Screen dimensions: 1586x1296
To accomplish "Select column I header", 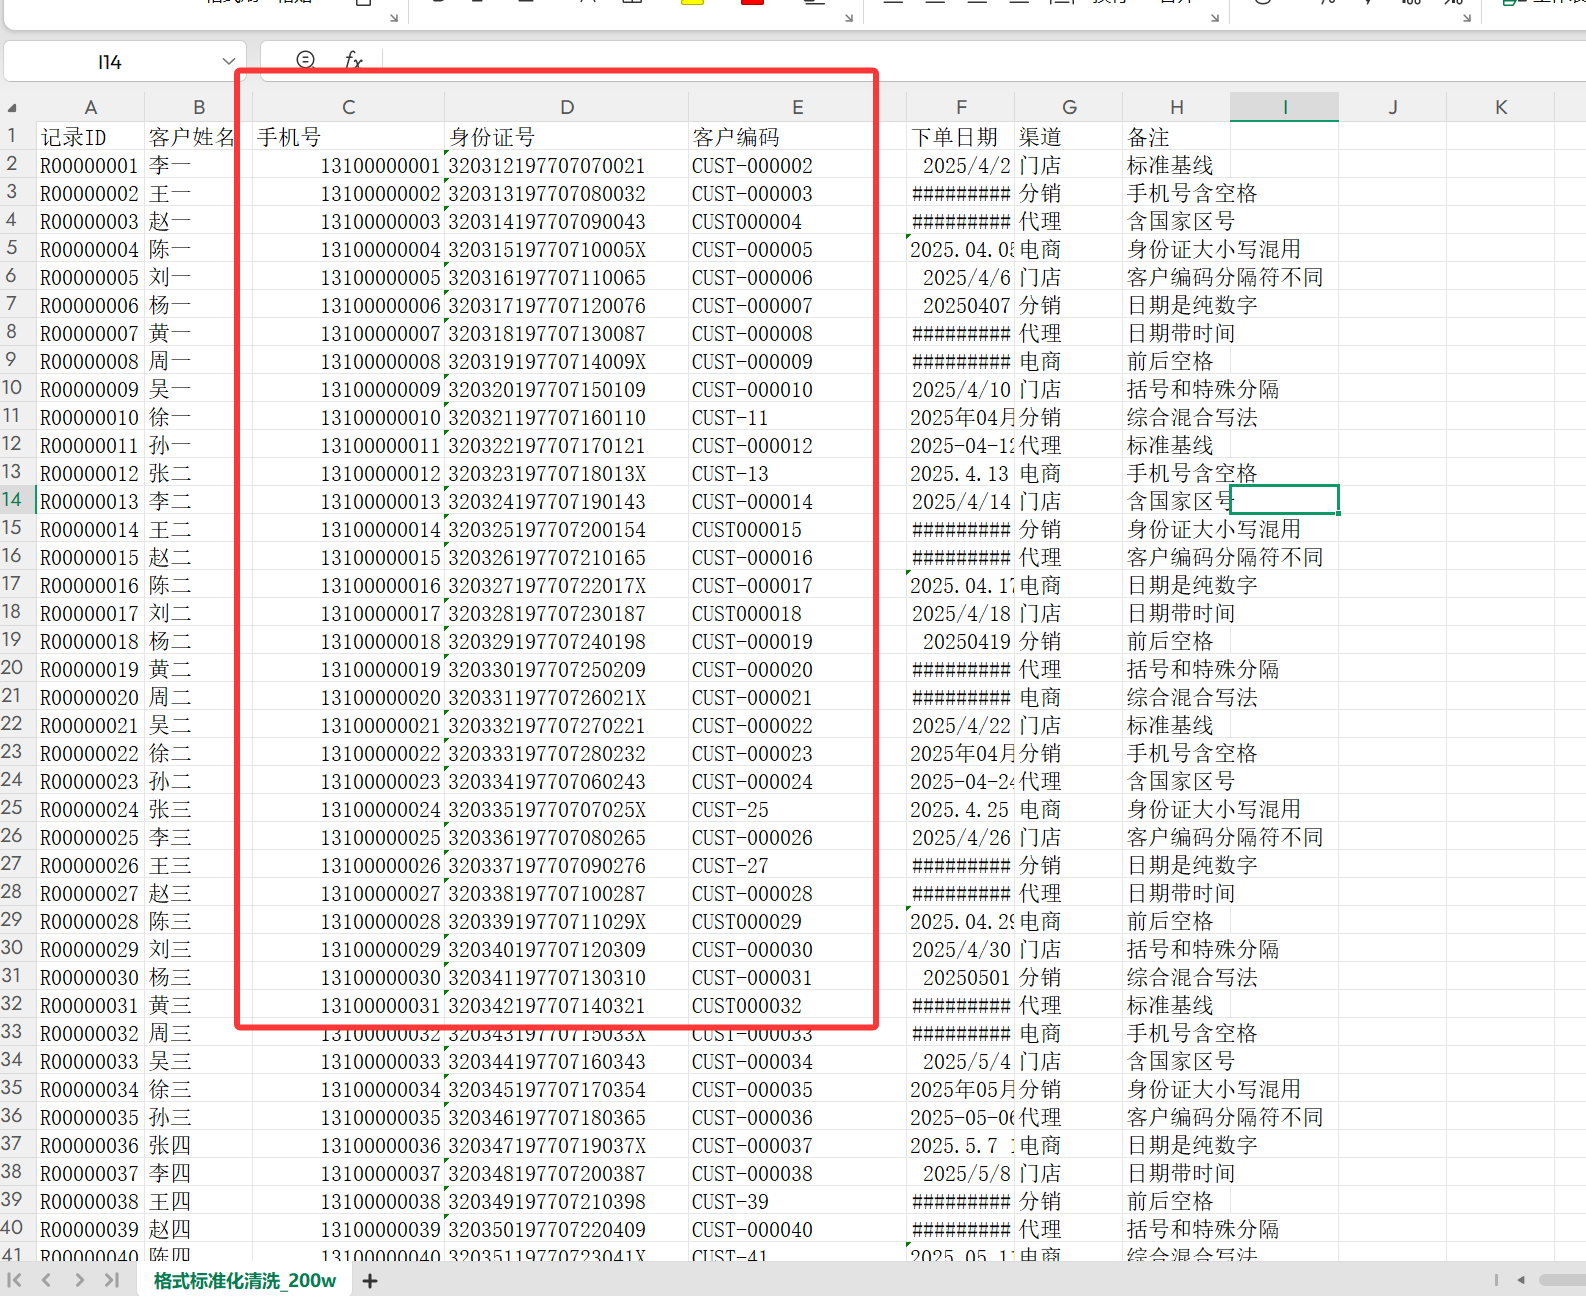I will (x=1284, y=107).
